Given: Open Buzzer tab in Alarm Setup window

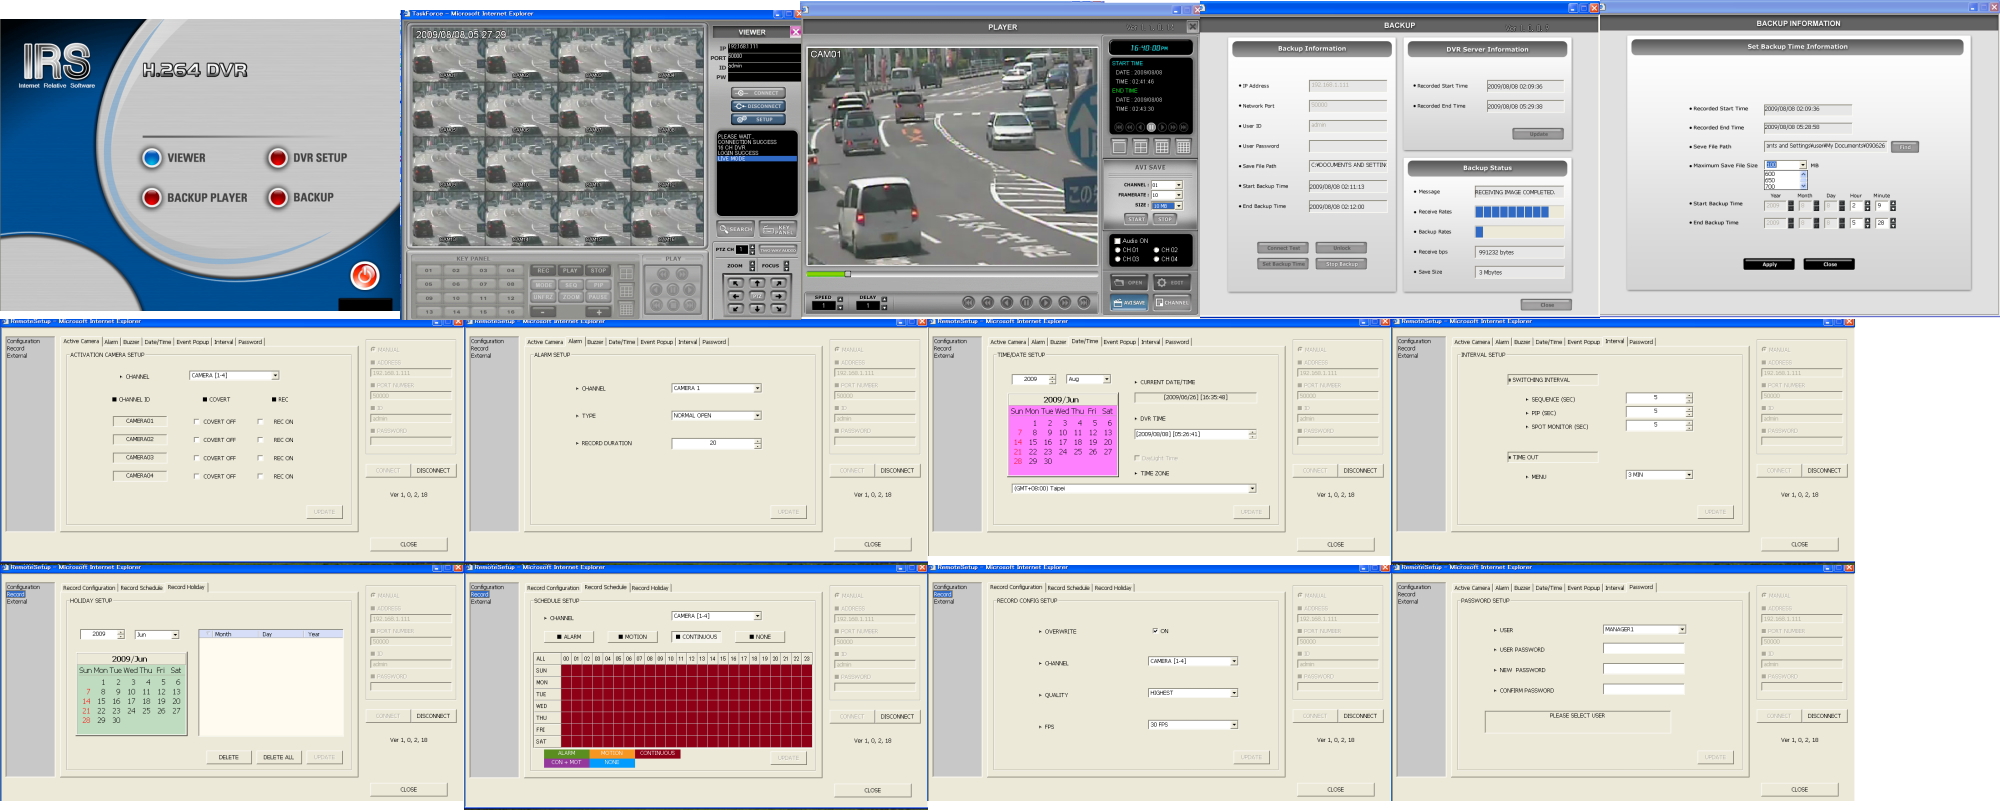Looking at the screenshot, I should click(595, 342).
